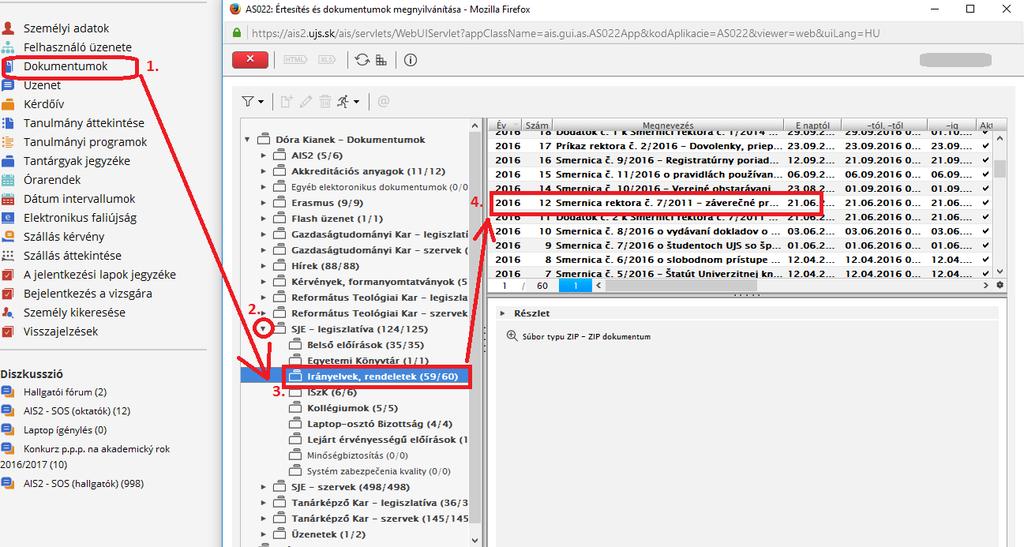Toggle the Akt checkmark for Smernica č. 11/2016
1024x547 pixels.
coord(985,175)
